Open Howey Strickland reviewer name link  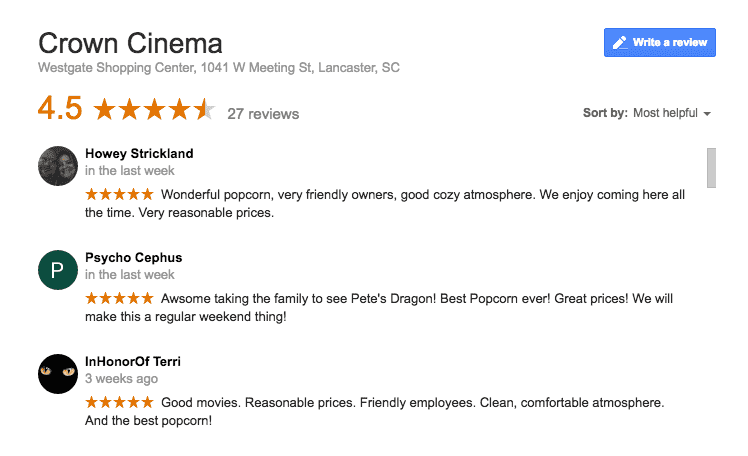139,154
